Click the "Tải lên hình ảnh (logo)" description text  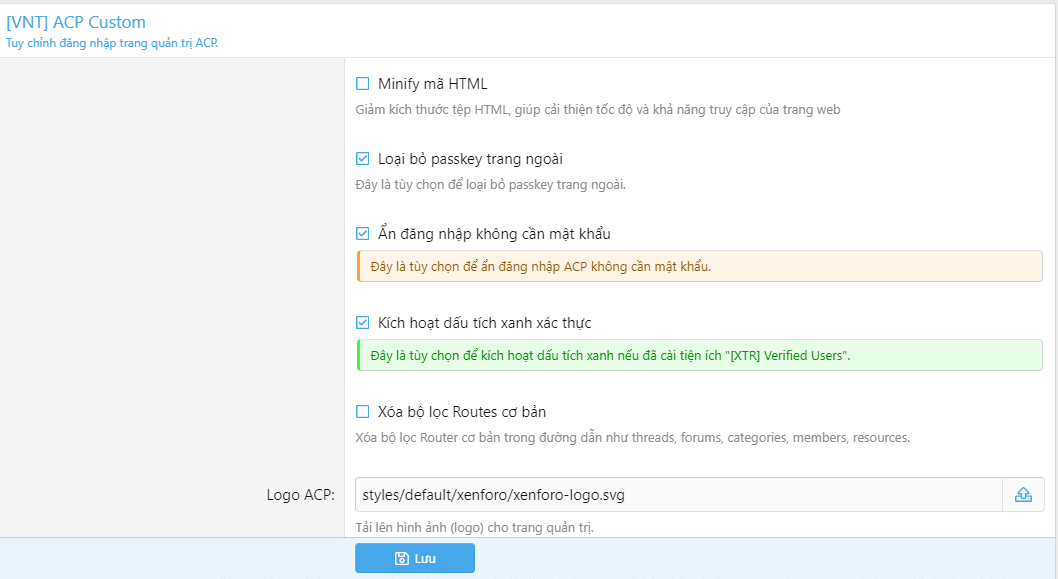(474, 527)
